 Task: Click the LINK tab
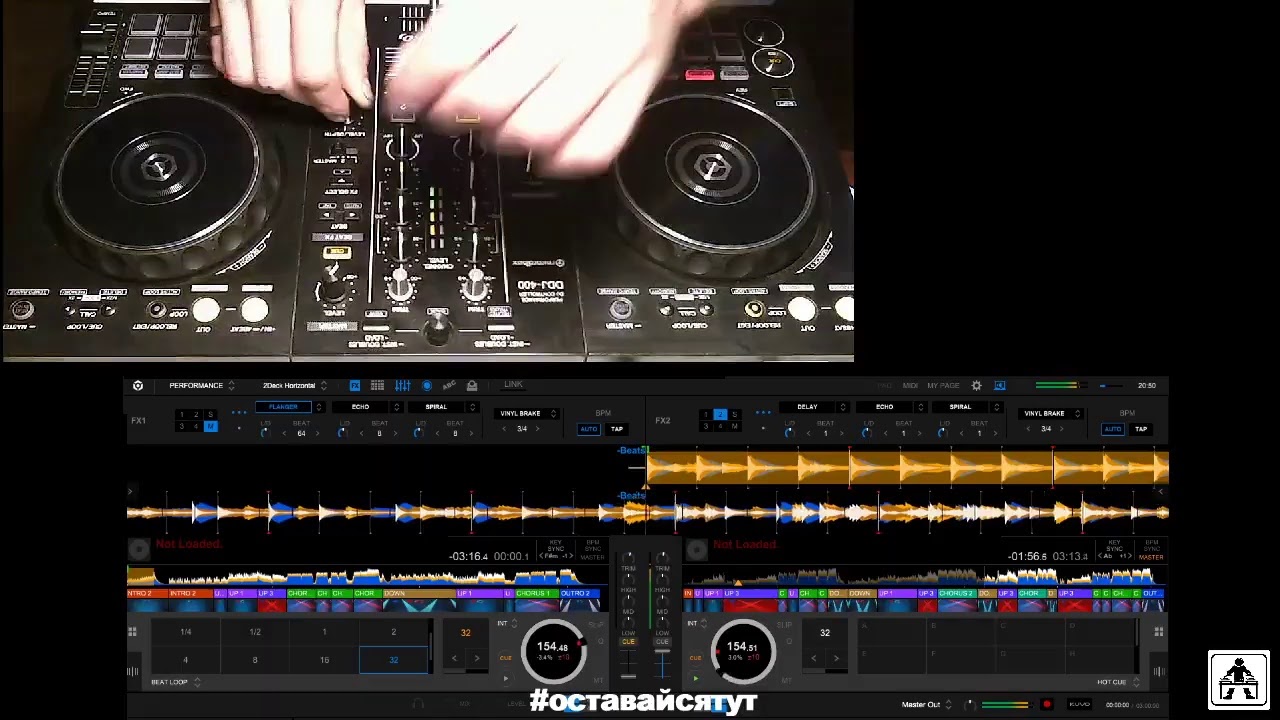(513, 385)
